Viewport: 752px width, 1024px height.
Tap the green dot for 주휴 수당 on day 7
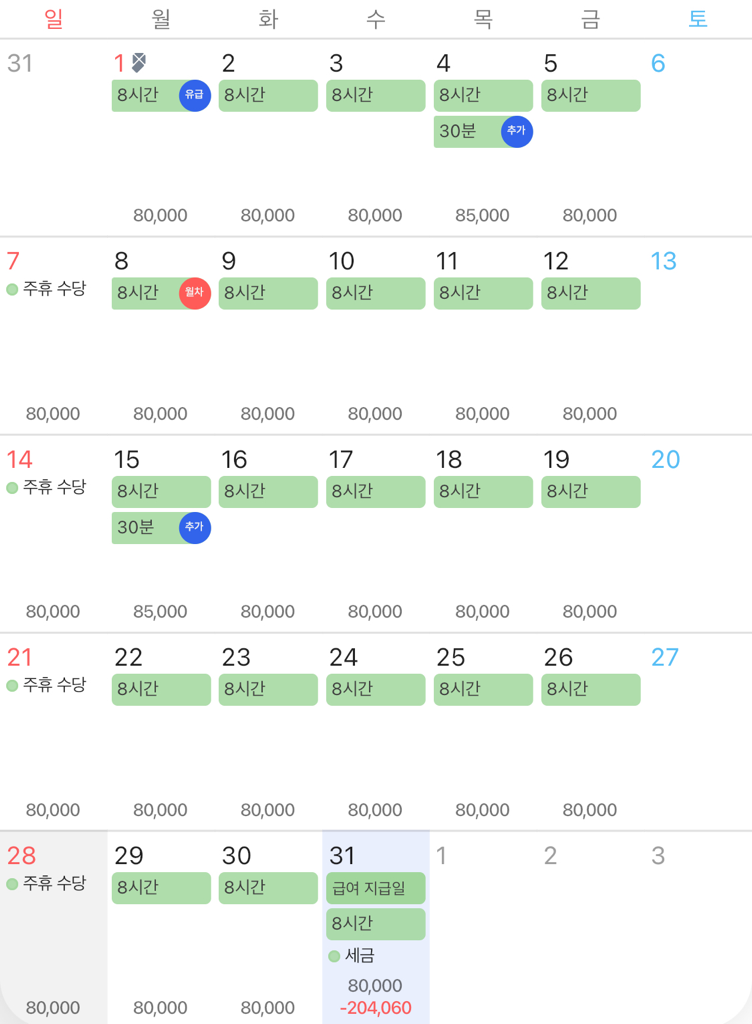click(x=12, y=290)
